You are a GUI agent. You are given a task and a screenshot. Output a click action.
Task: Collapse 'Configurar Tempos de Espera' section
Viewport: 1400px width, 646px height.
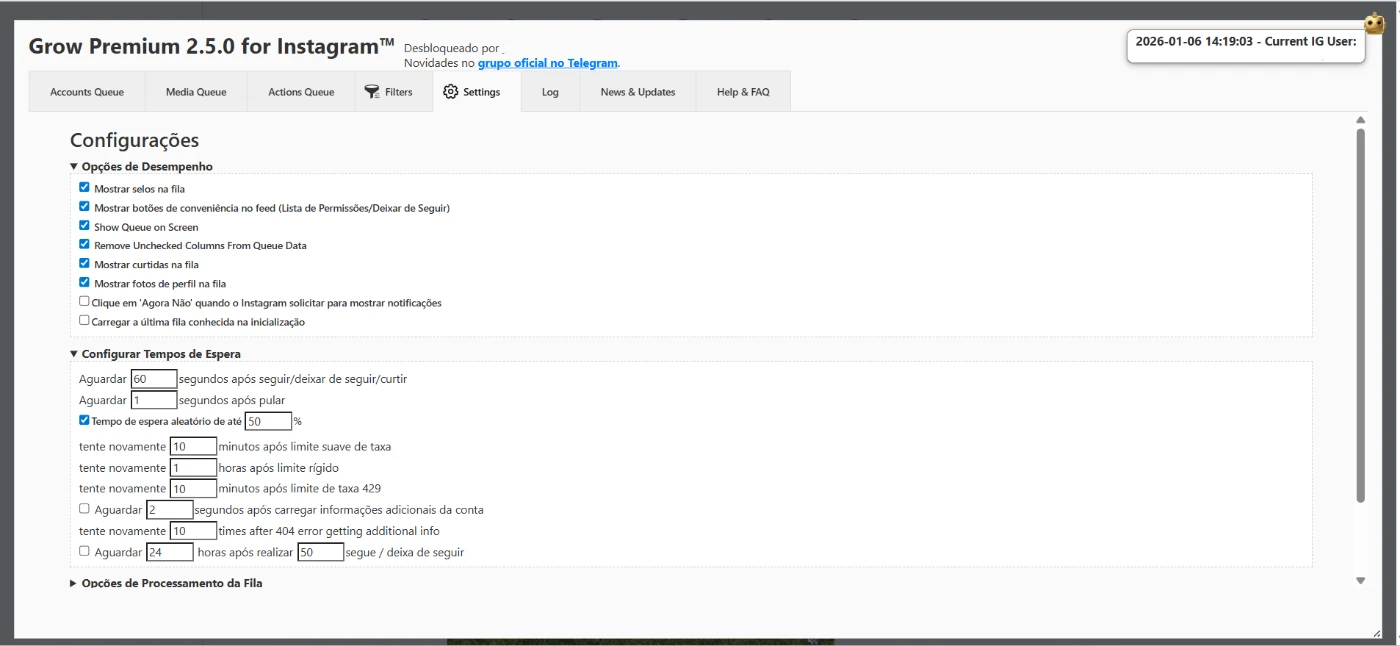(x=74, y=354)
